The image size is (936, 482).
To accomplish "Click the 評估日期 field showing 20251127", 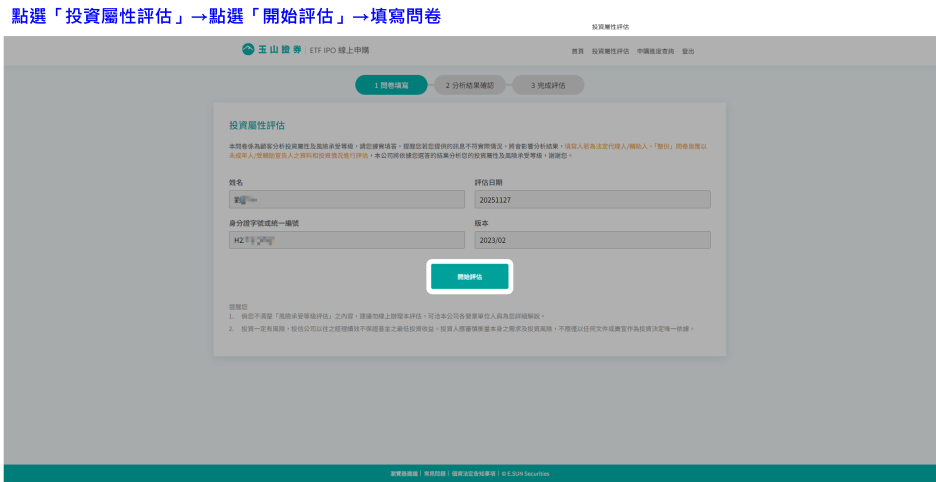I will [x=592, y=200].
